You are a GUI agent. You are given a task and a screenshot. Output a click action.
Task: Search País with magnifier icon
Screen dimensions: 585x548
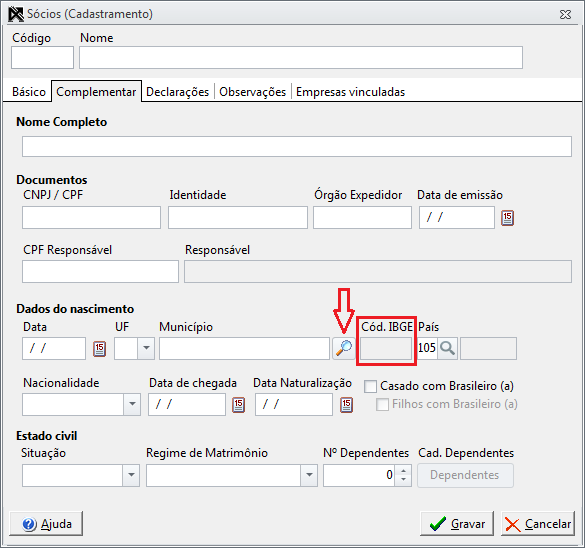[x=447, y=348]
